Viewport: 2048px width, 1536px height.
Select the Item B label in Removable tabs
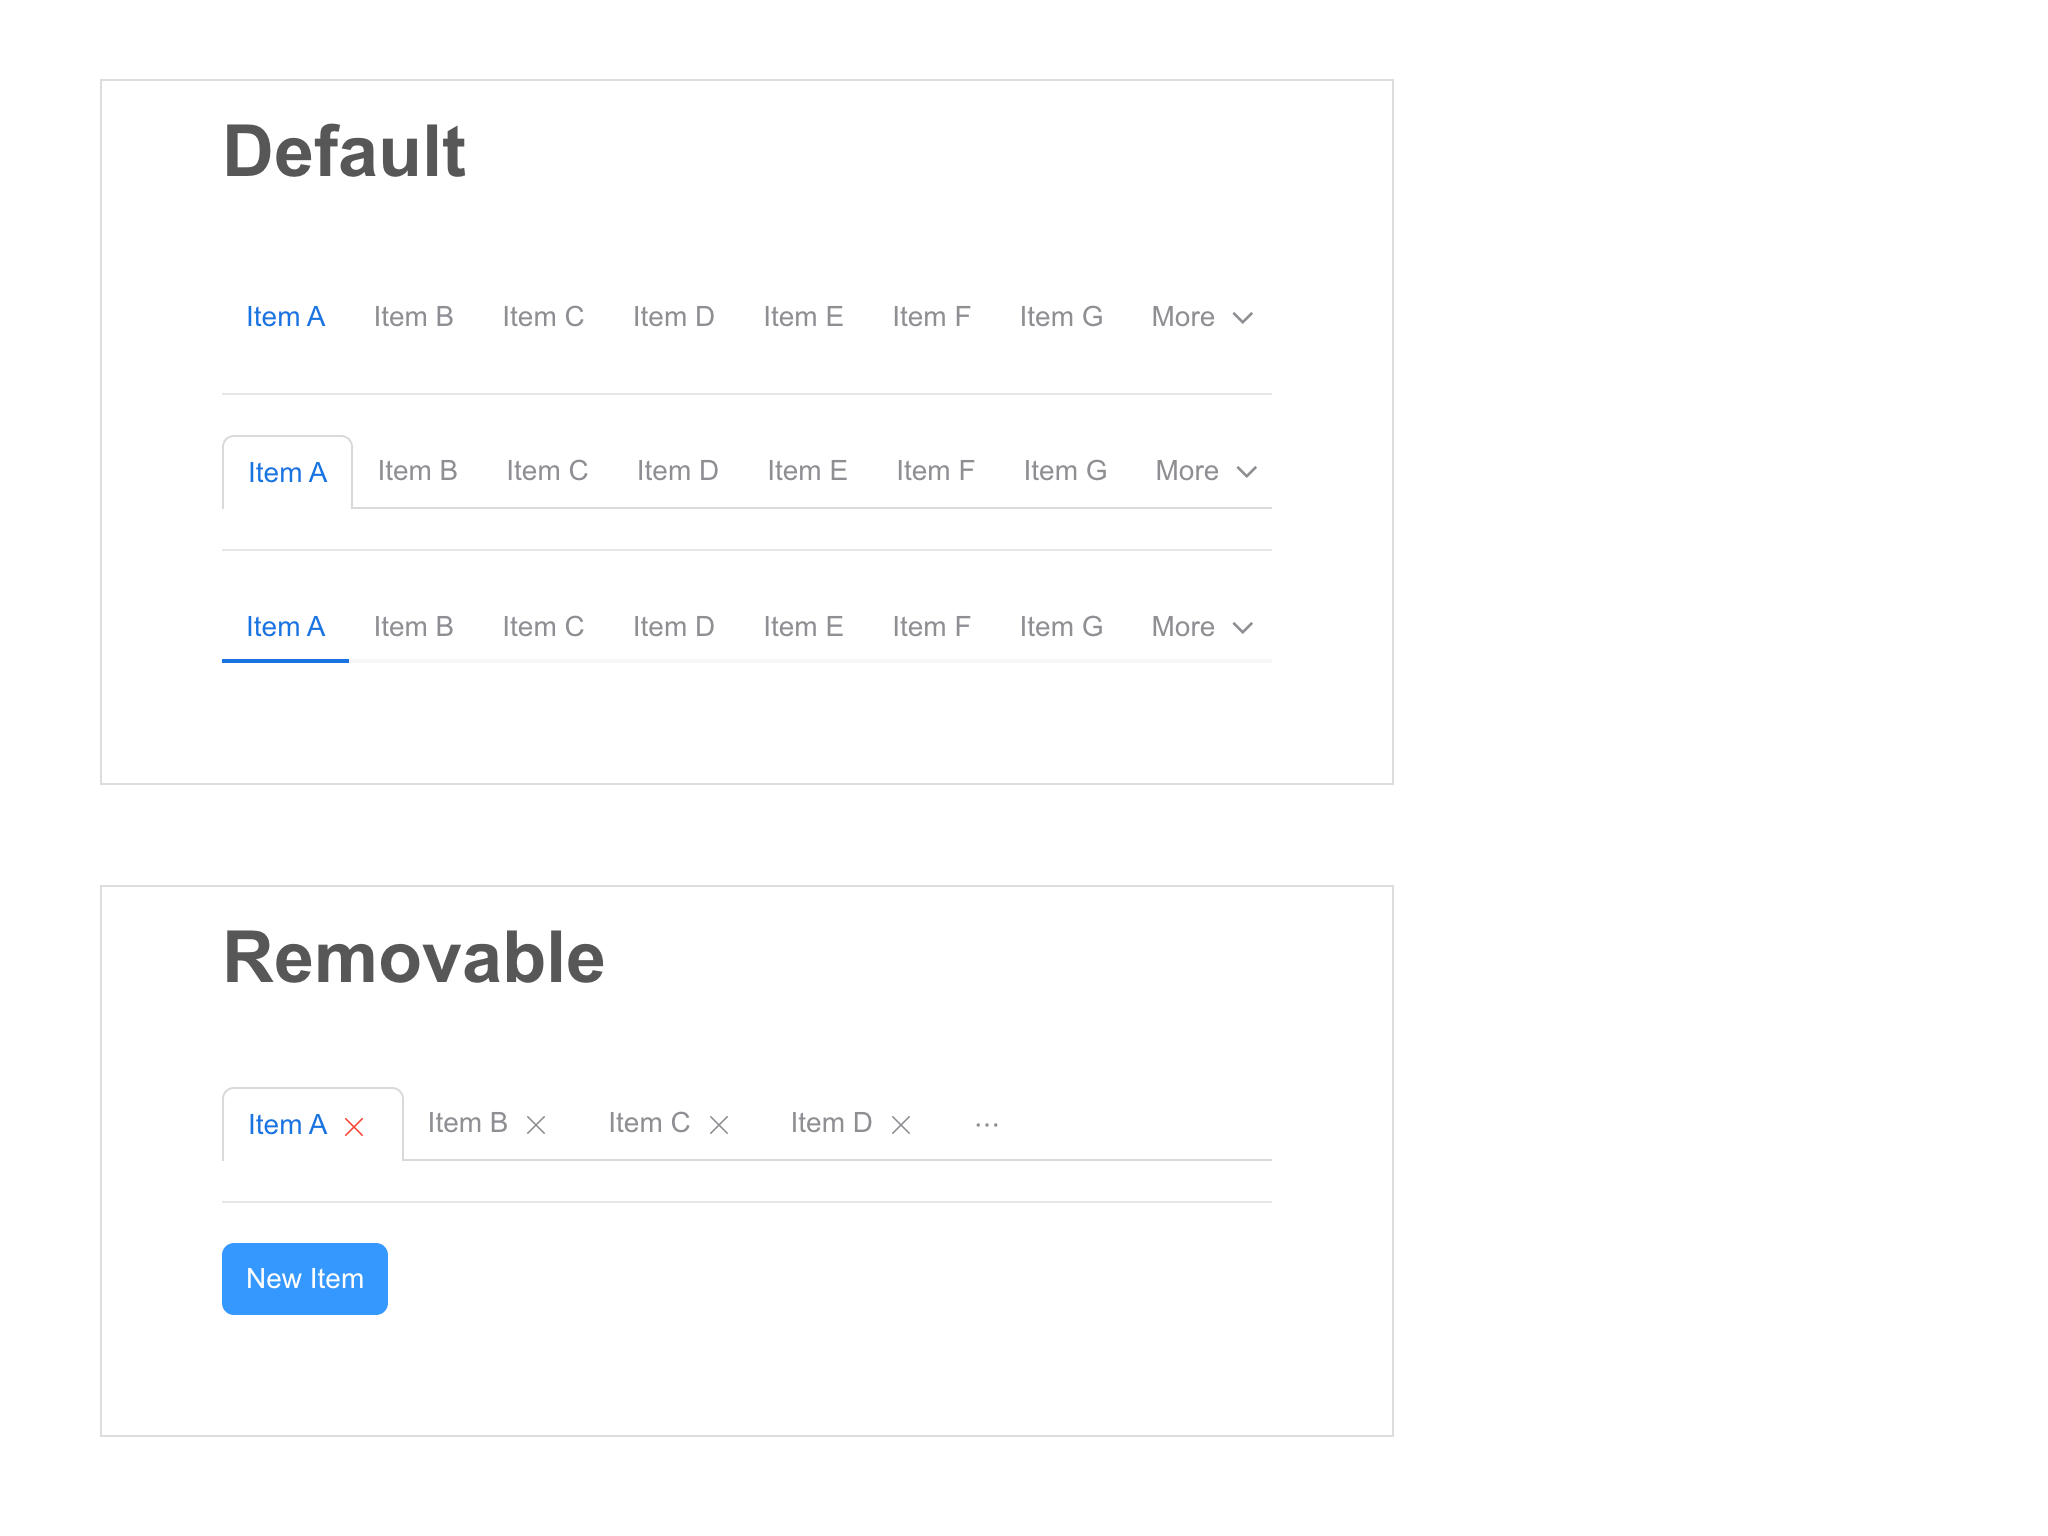(468, 1124)
